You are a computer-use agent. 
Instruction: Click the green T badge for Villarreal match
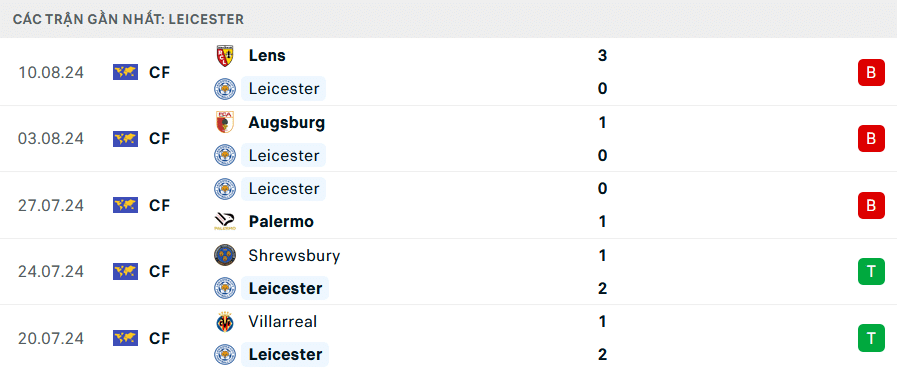[x=871, y=338]
